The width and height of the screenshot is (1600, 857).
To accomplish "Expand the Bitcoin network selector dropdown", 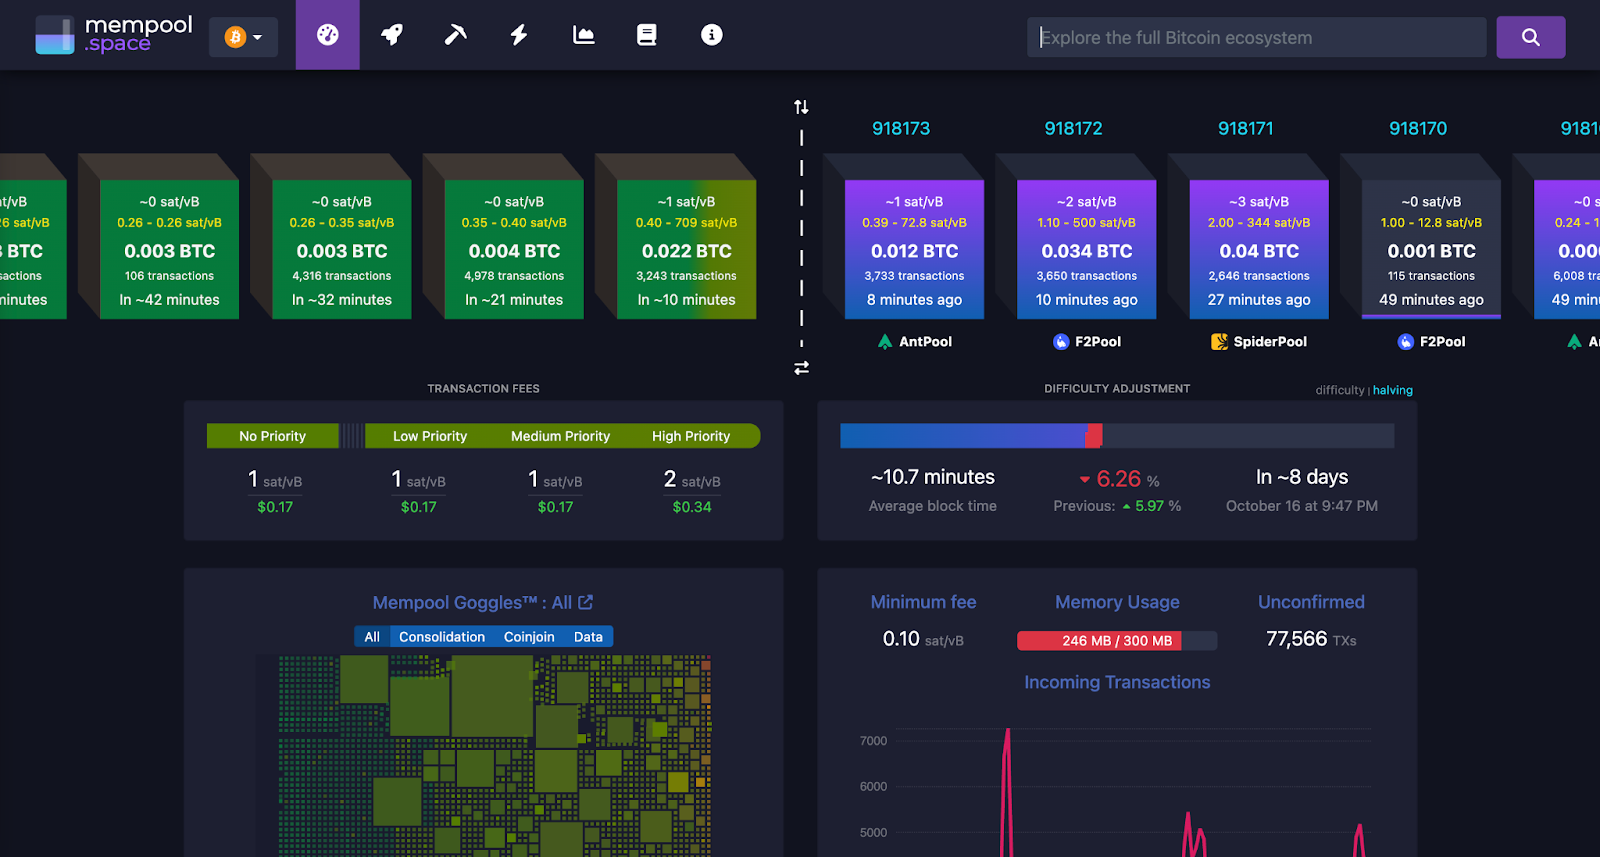I will pos(243,37).
